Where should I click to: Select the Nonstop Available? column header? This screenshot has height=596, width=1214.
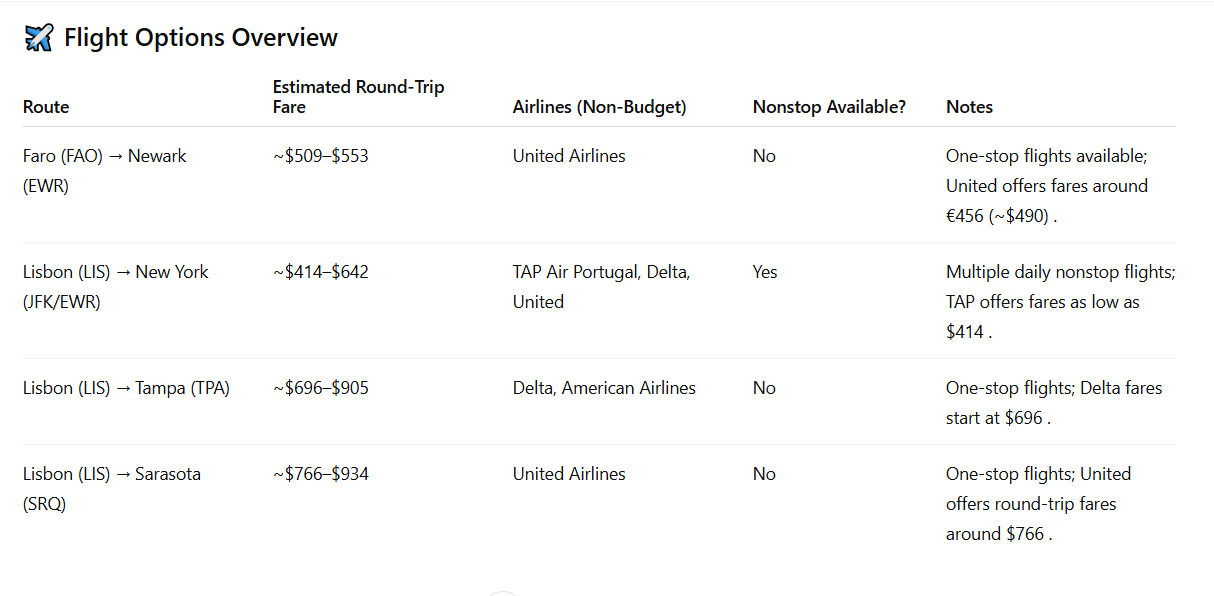click(x=829, y=107)
